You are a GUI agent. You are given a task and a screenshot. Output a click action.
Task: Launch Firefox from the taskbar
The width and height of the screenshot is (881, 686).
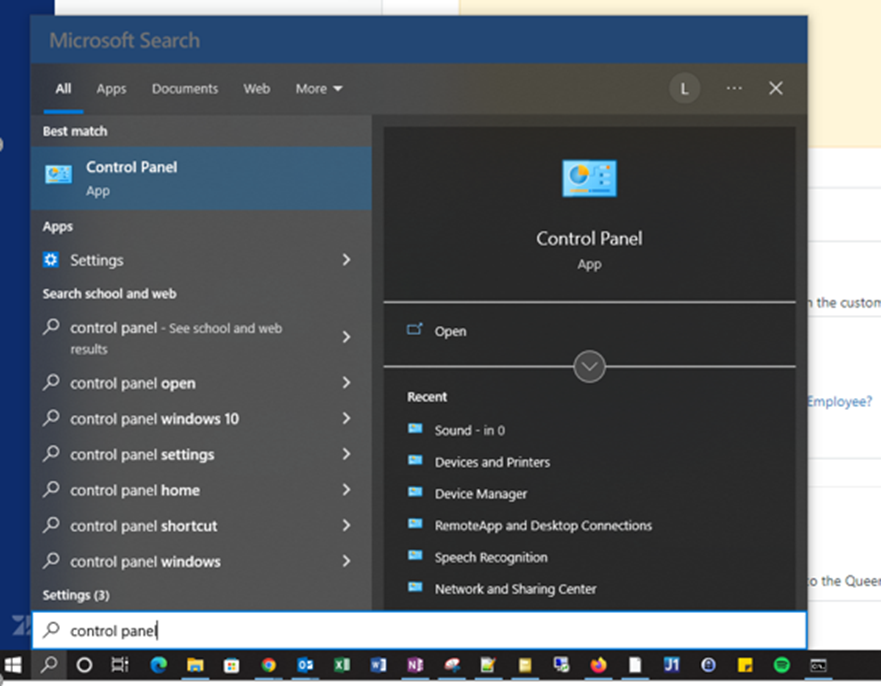point(598,665)
